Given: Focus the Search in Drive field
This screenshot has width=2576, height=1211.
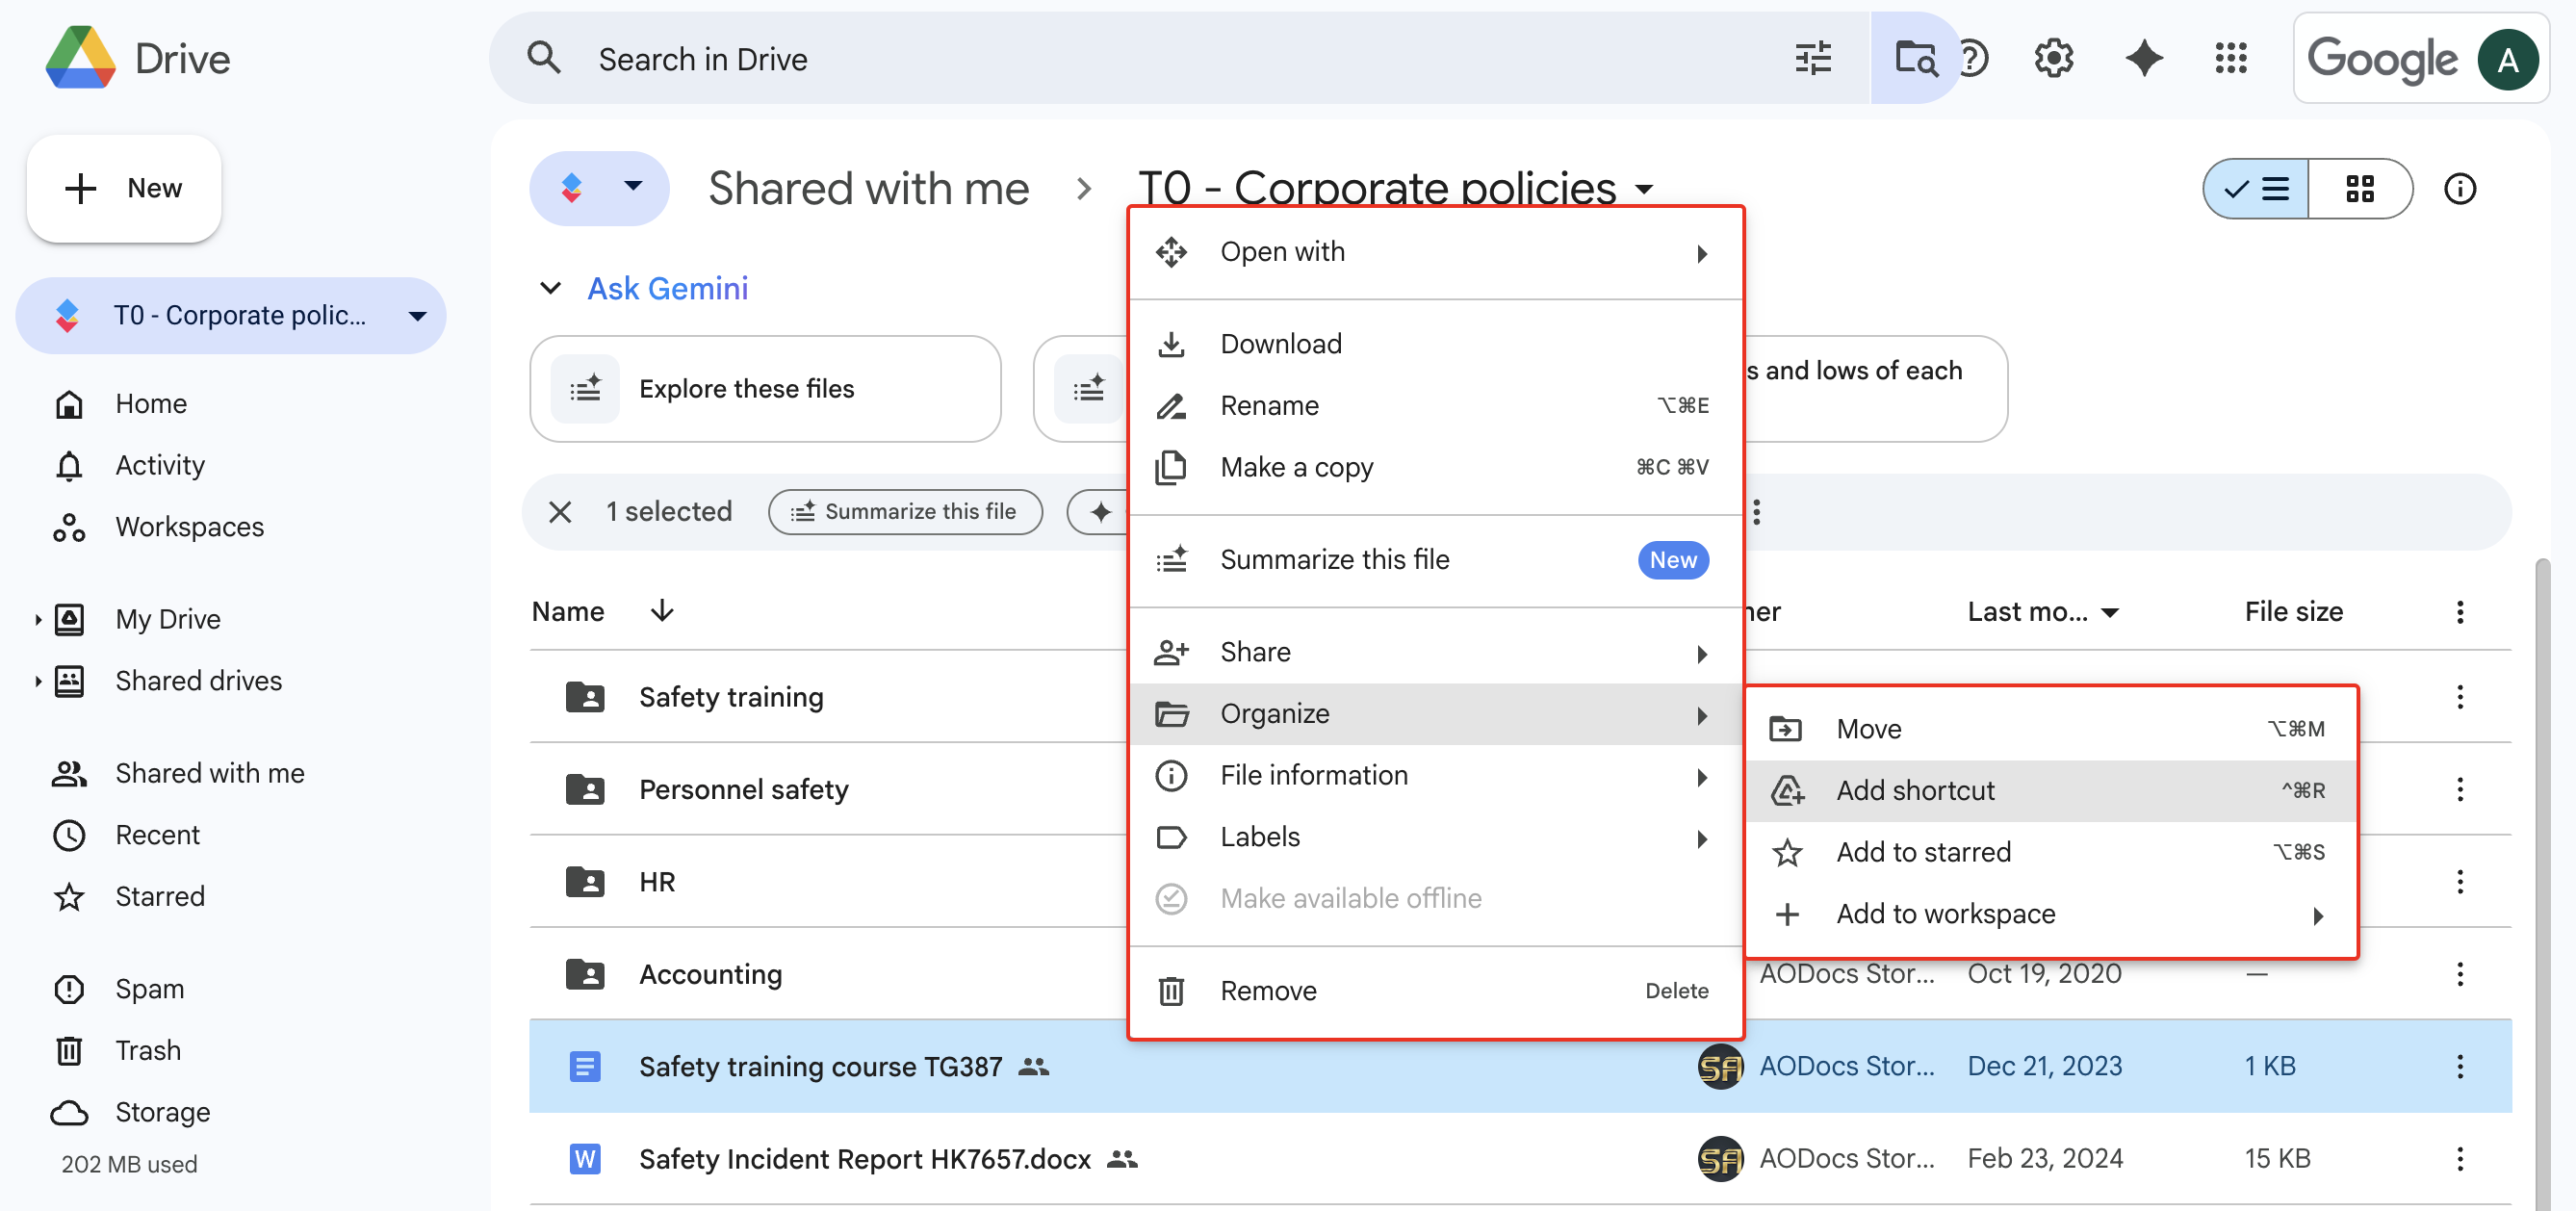Looking at the screenshot, I should tap(1180, 58).
